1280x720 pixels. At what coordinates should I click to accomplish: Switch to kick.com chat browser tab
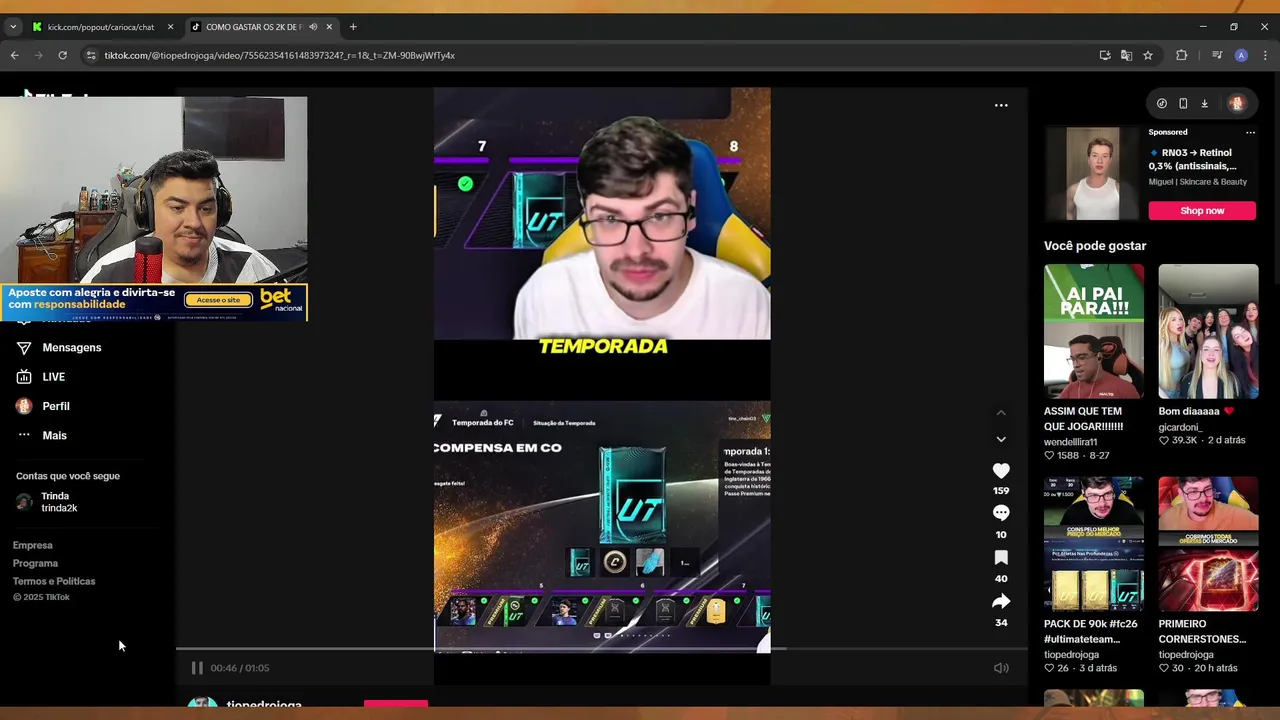point(100,27)
